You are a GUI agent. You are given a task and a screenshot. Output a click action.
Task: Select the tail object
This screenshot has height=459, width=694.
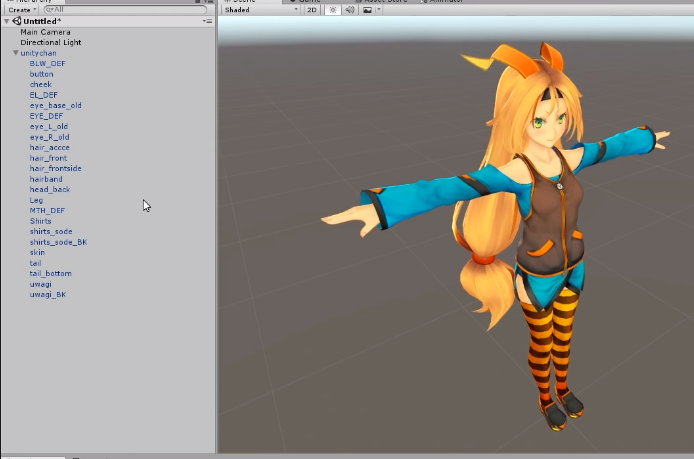coord(35,263)
